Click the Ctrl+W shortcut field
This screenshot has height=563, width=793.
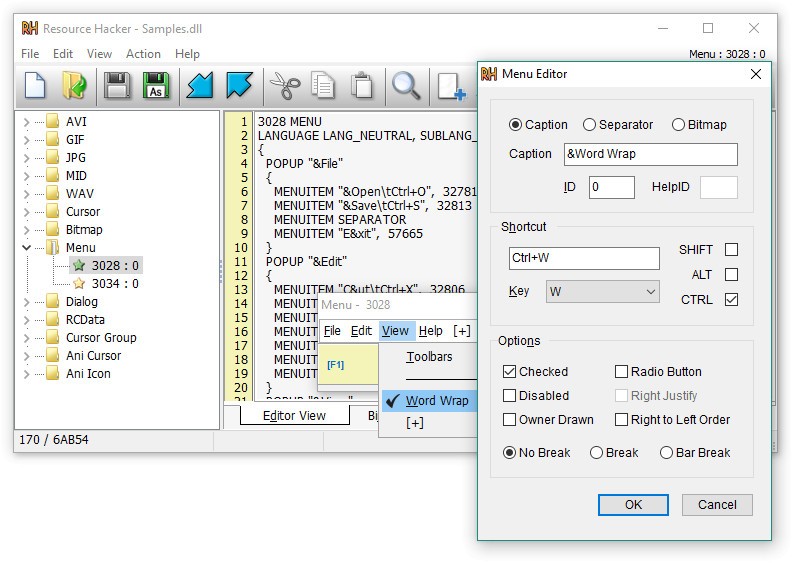584,258
